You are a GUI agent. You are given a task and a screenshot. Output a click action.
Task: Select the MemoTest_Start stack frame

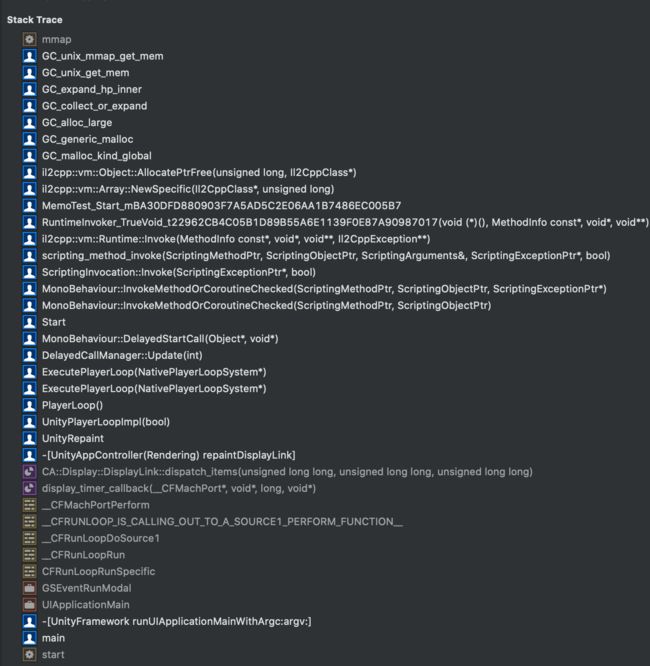(221, 206)
